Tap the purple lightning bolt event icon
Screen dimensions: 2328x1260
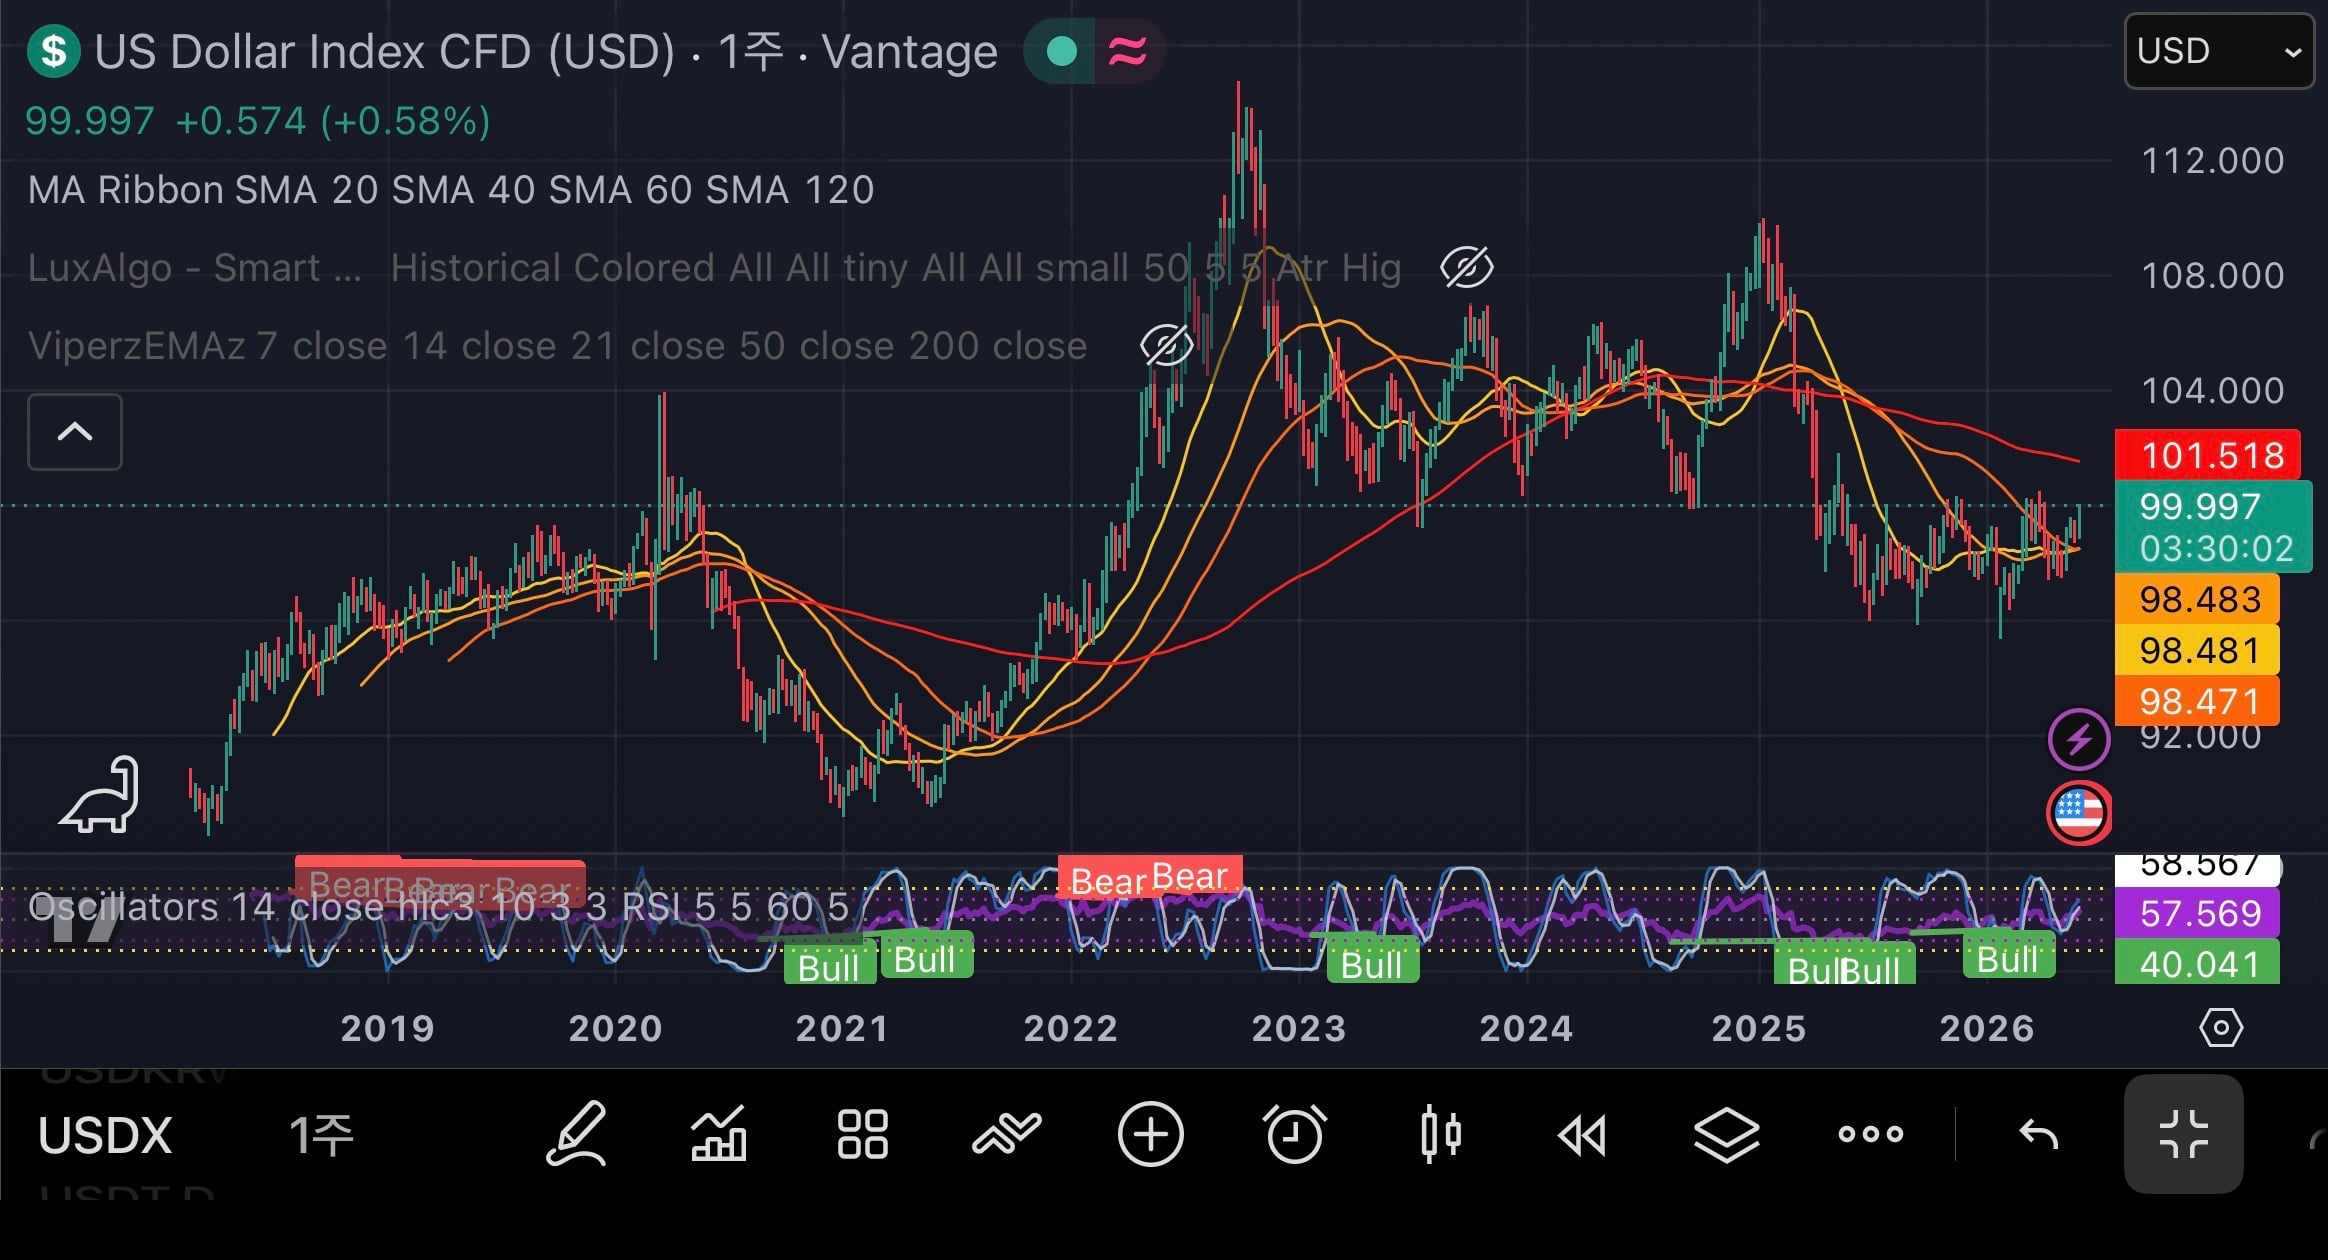coord(2079,740)
